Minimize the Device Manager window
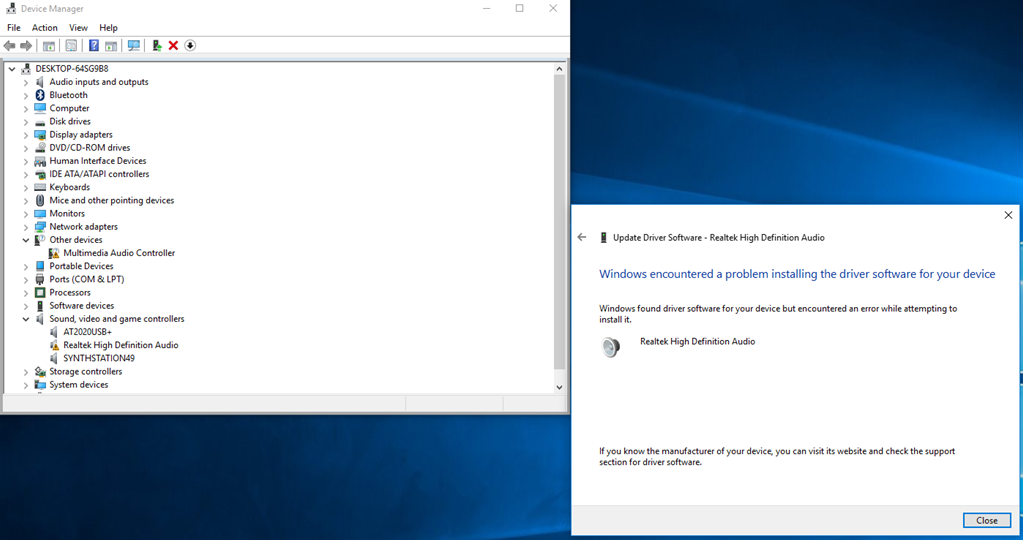Image resolution: width=1024 pixels, height=540 pixels. click(x=487, y=8)
